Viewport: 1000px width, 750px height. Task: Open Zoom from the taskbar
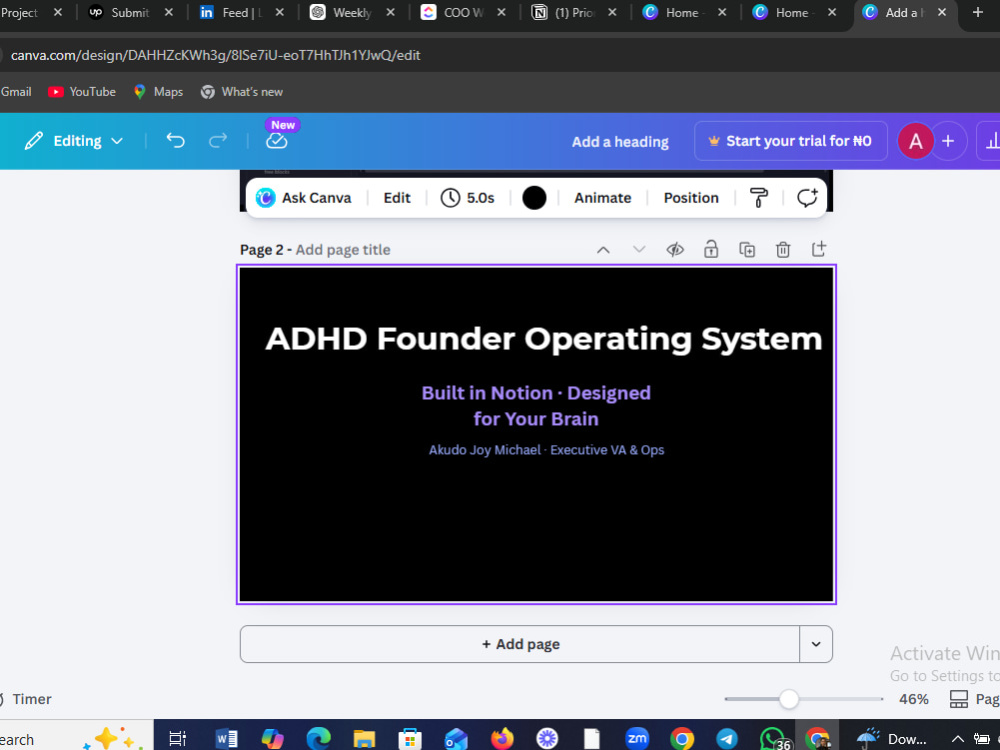tap(636, 739)
